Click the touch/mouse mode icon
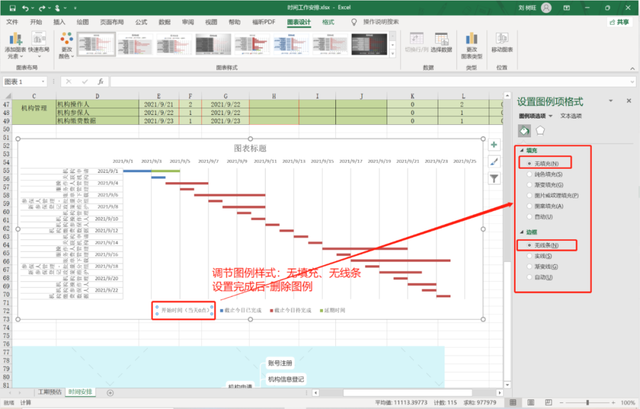Image resolution: width=640 pixels, height=409 pixels. tap(58, 8)
